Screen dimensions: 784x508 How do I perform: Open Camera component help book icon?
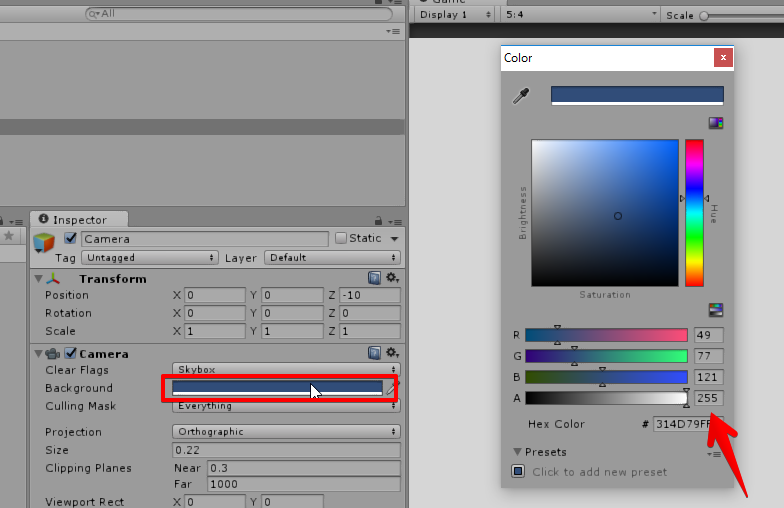tap(374, 353)
